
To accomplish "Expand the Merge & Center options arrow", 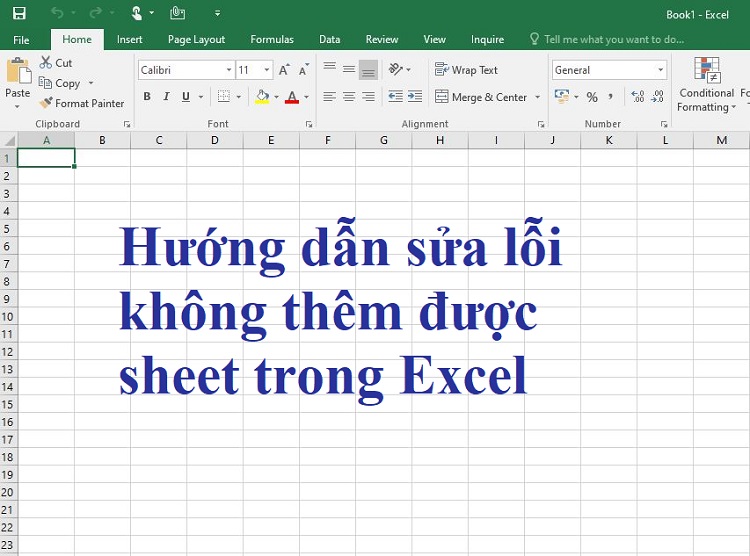I will tap(538, 97).
